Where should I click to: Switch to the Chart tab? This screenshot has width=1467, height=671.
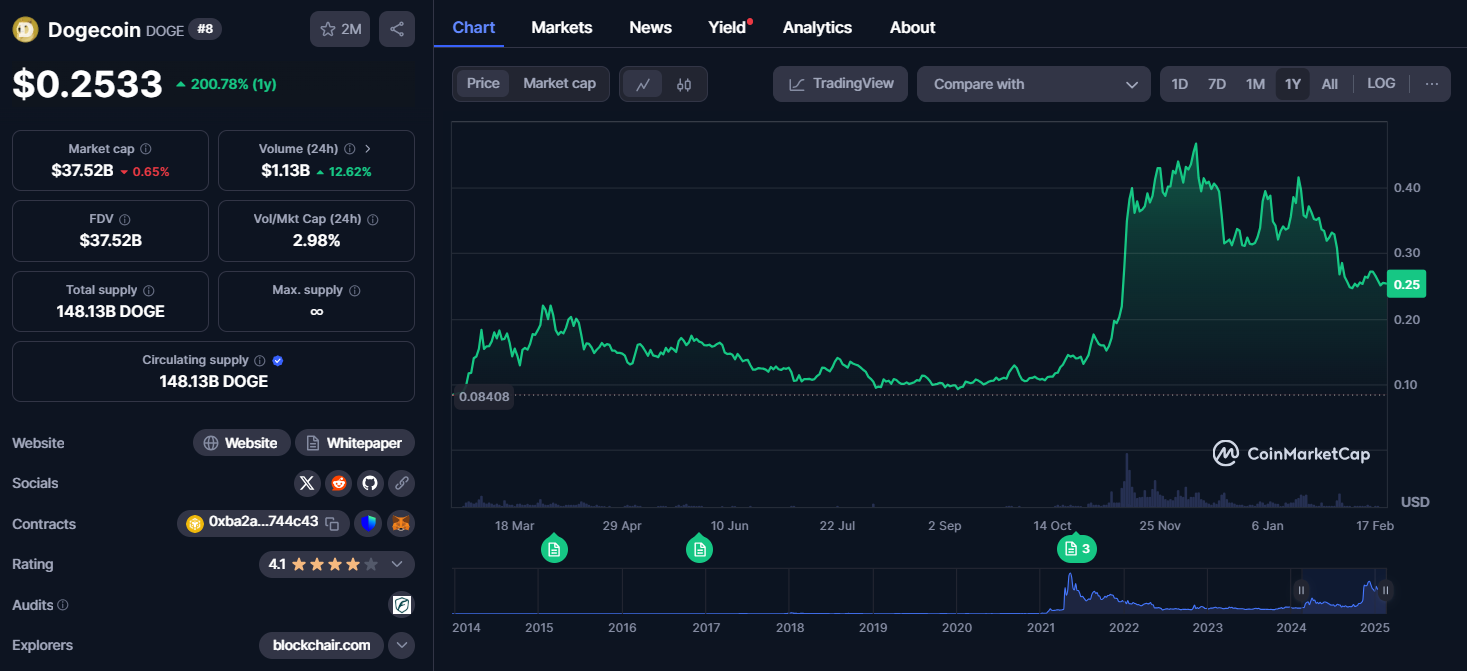pos(474,28)
